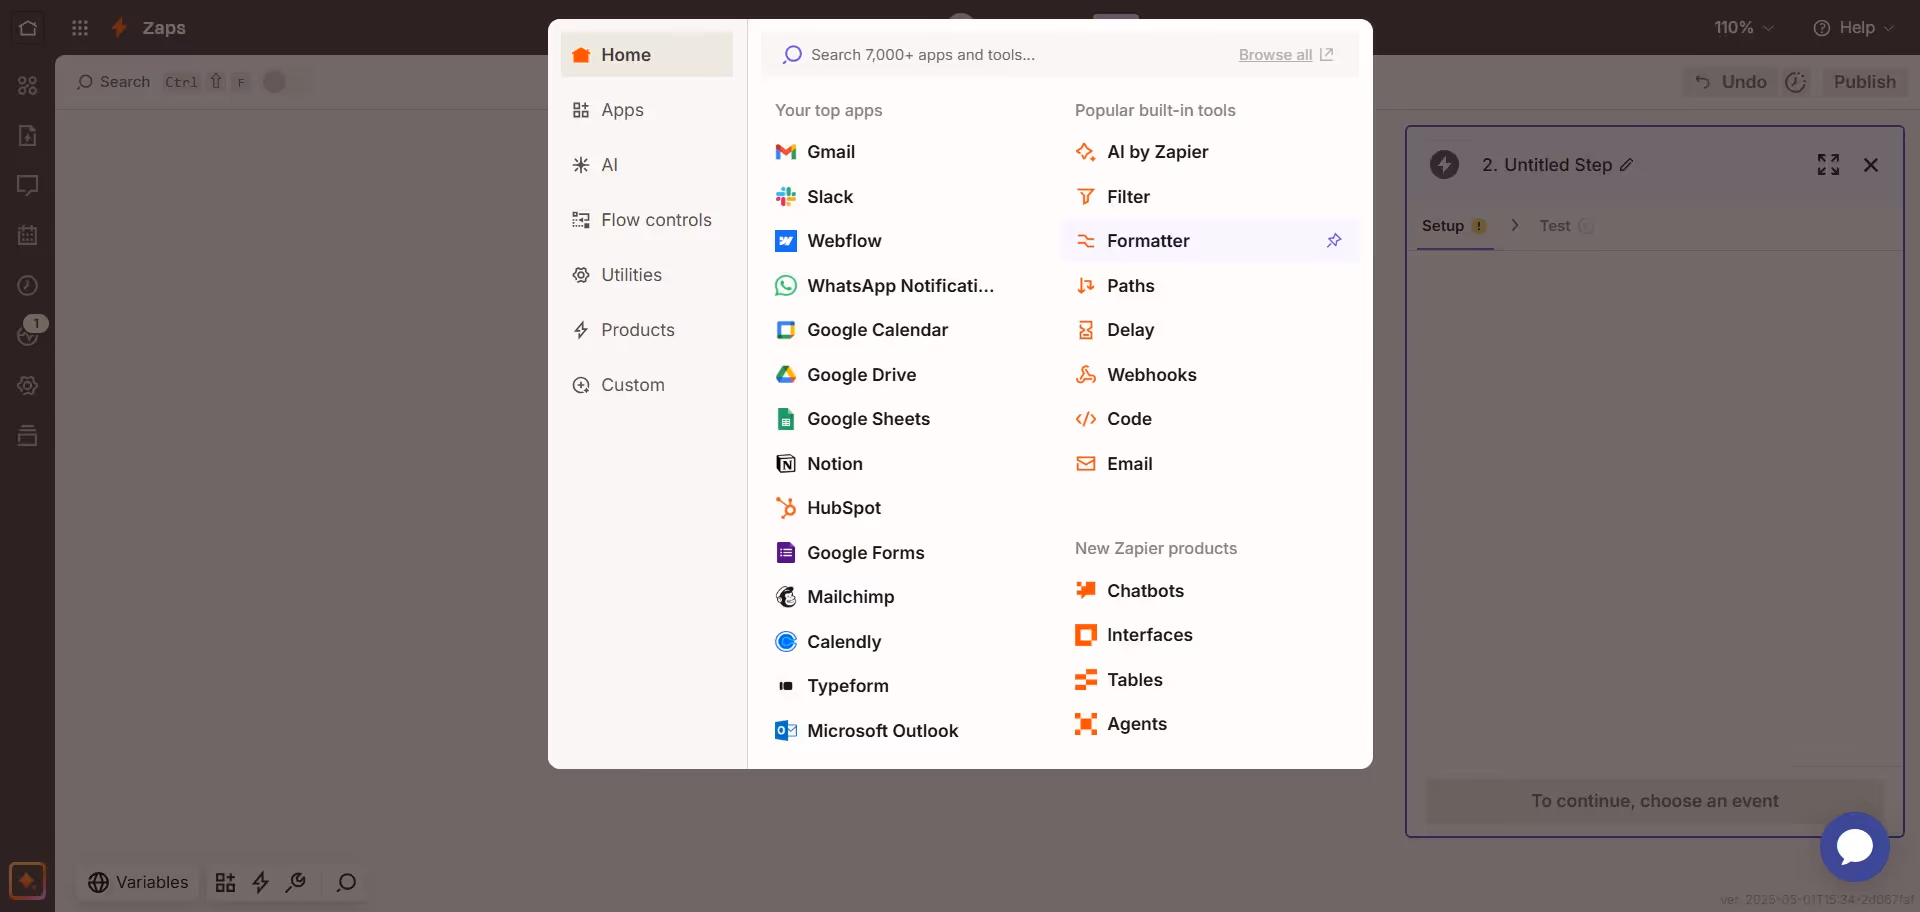Viewport: 1920px width, 912px height.
Task: Open the Zaps breadcrumb
Action: pos(164,28)
